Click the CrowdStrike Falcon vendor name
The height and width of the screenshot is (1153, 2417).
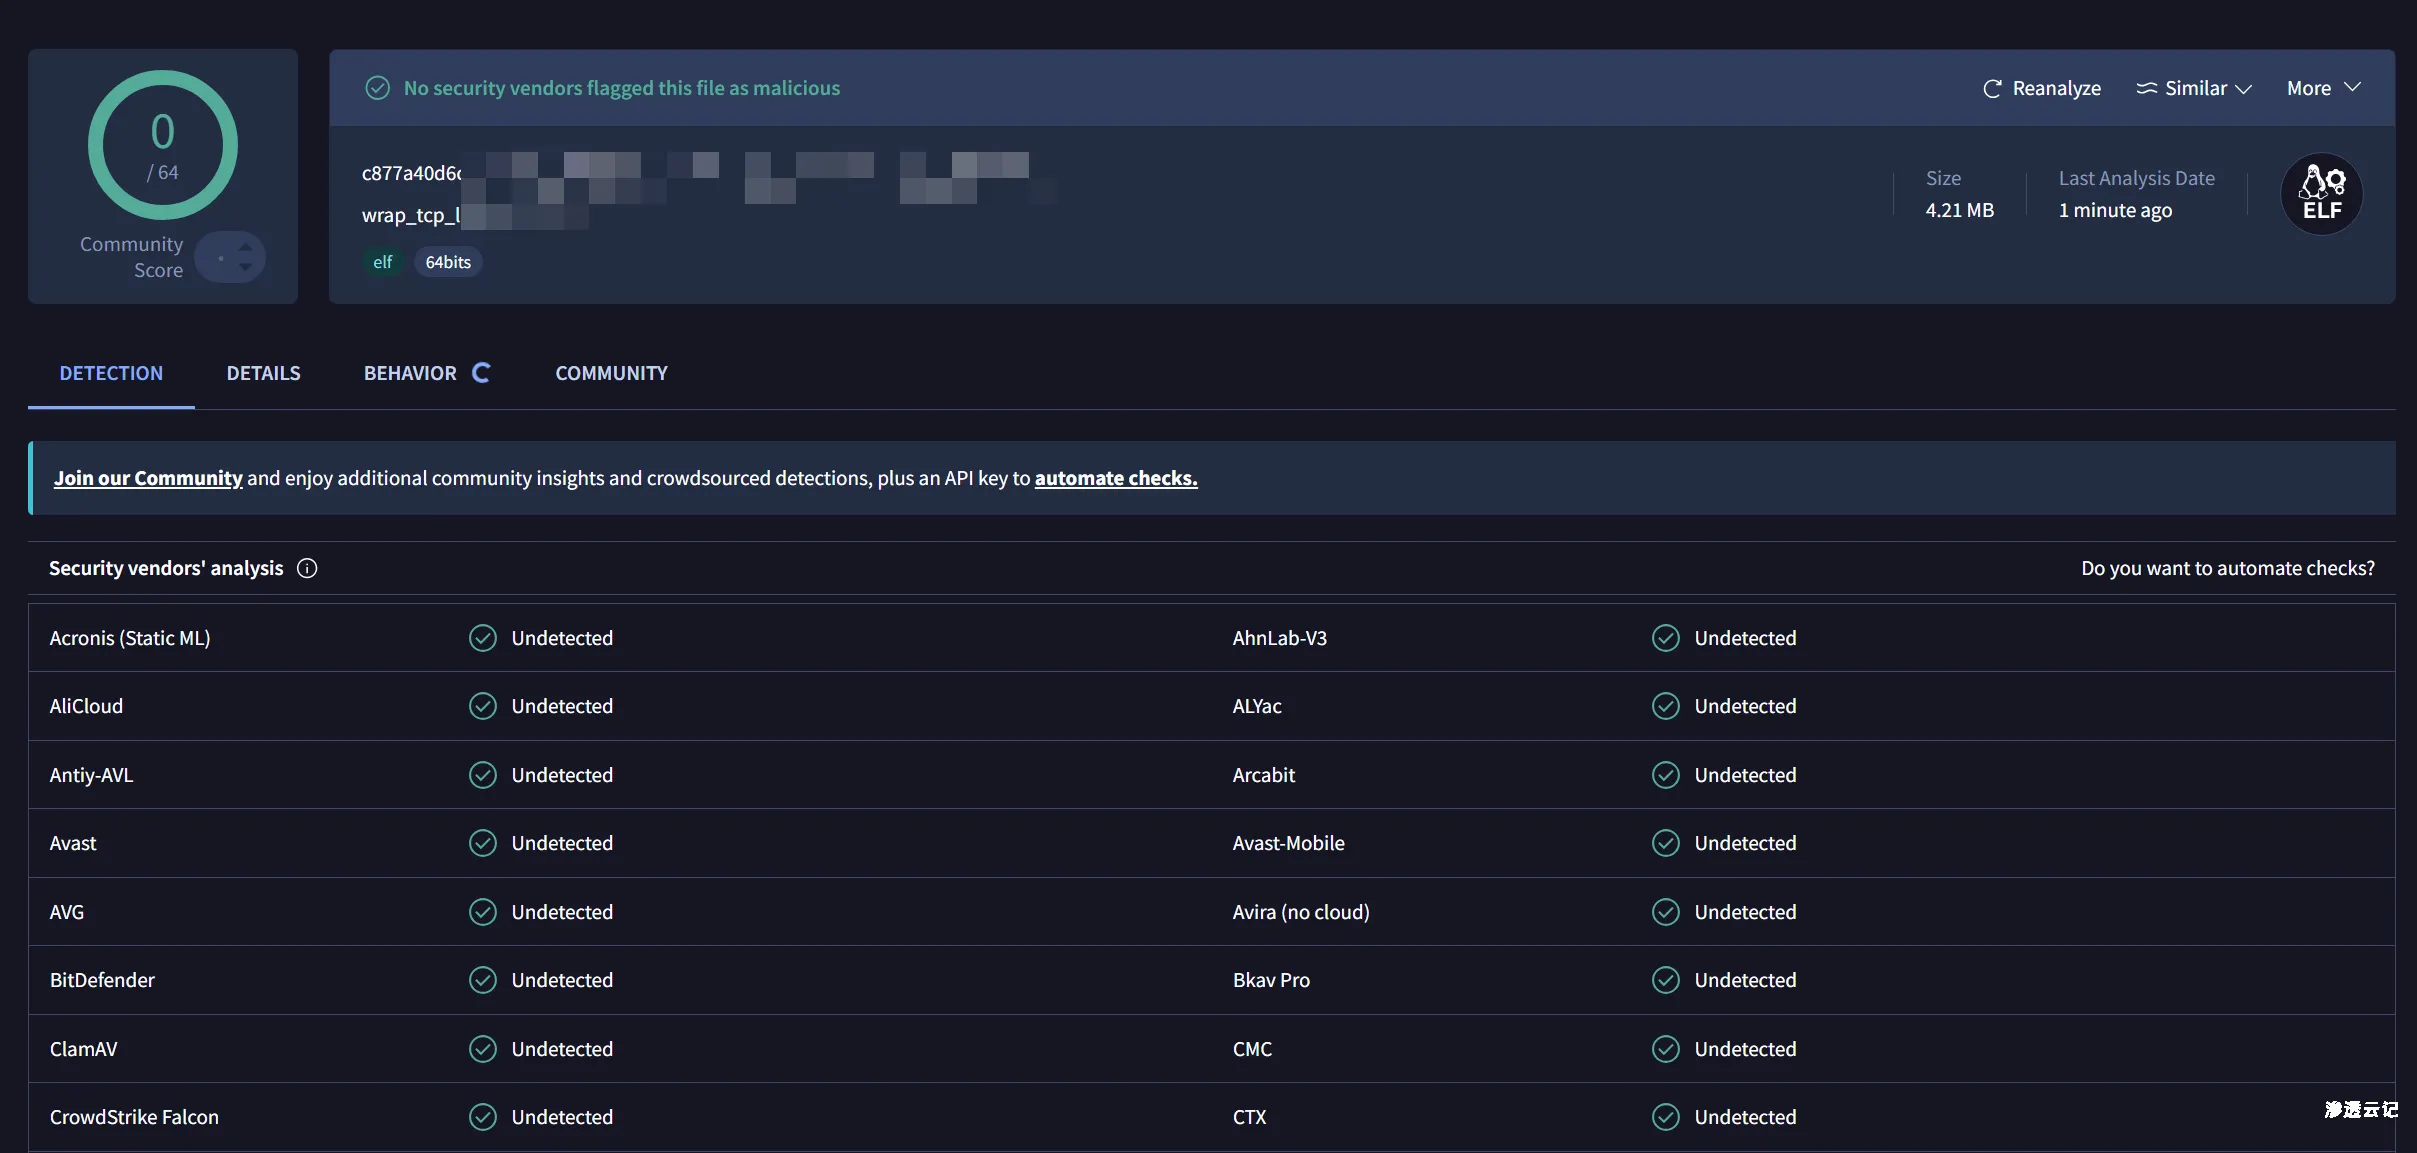pyautogui.click(x=134, y=1117)
